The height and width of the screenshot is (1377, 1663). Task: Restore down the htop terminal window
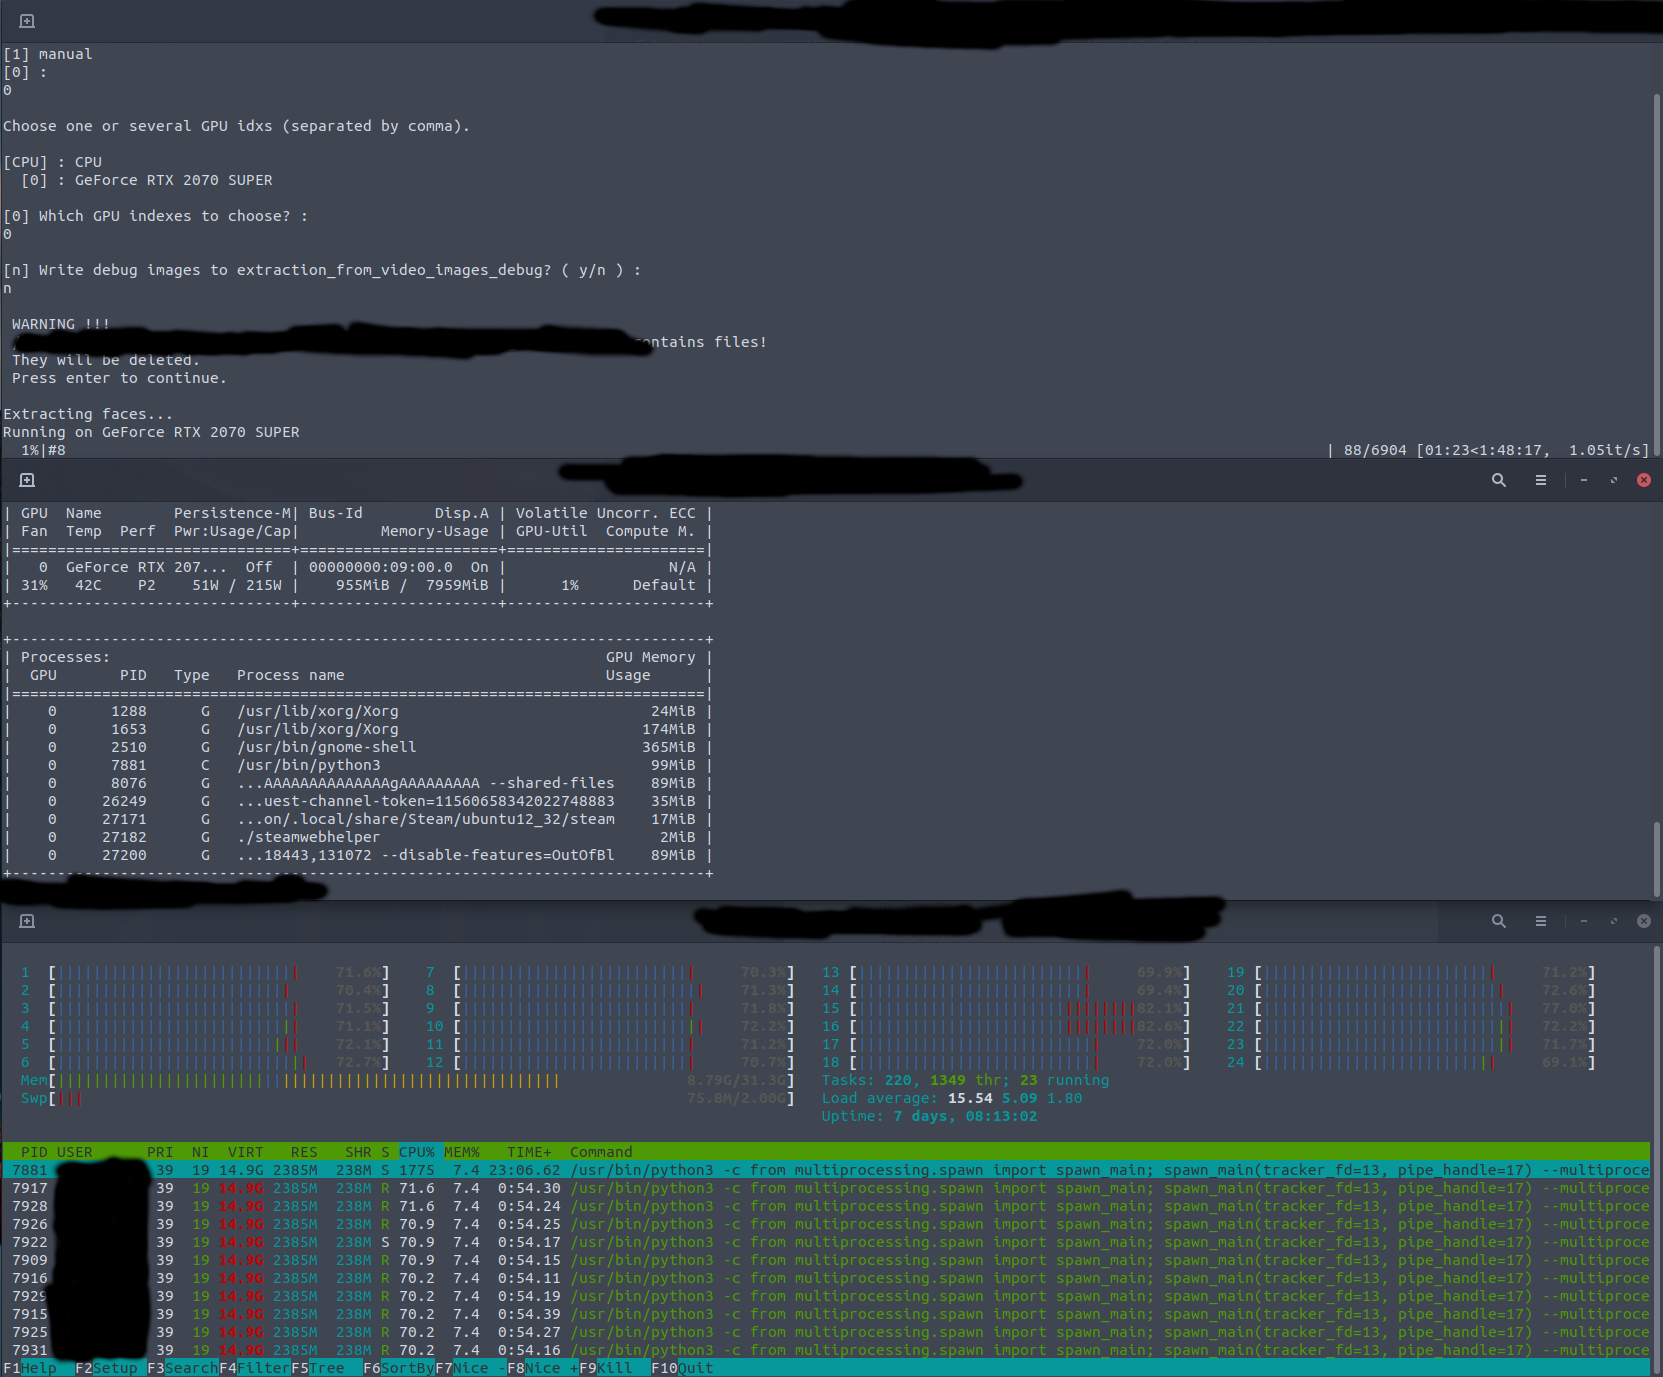click(x=1613, y=921)
